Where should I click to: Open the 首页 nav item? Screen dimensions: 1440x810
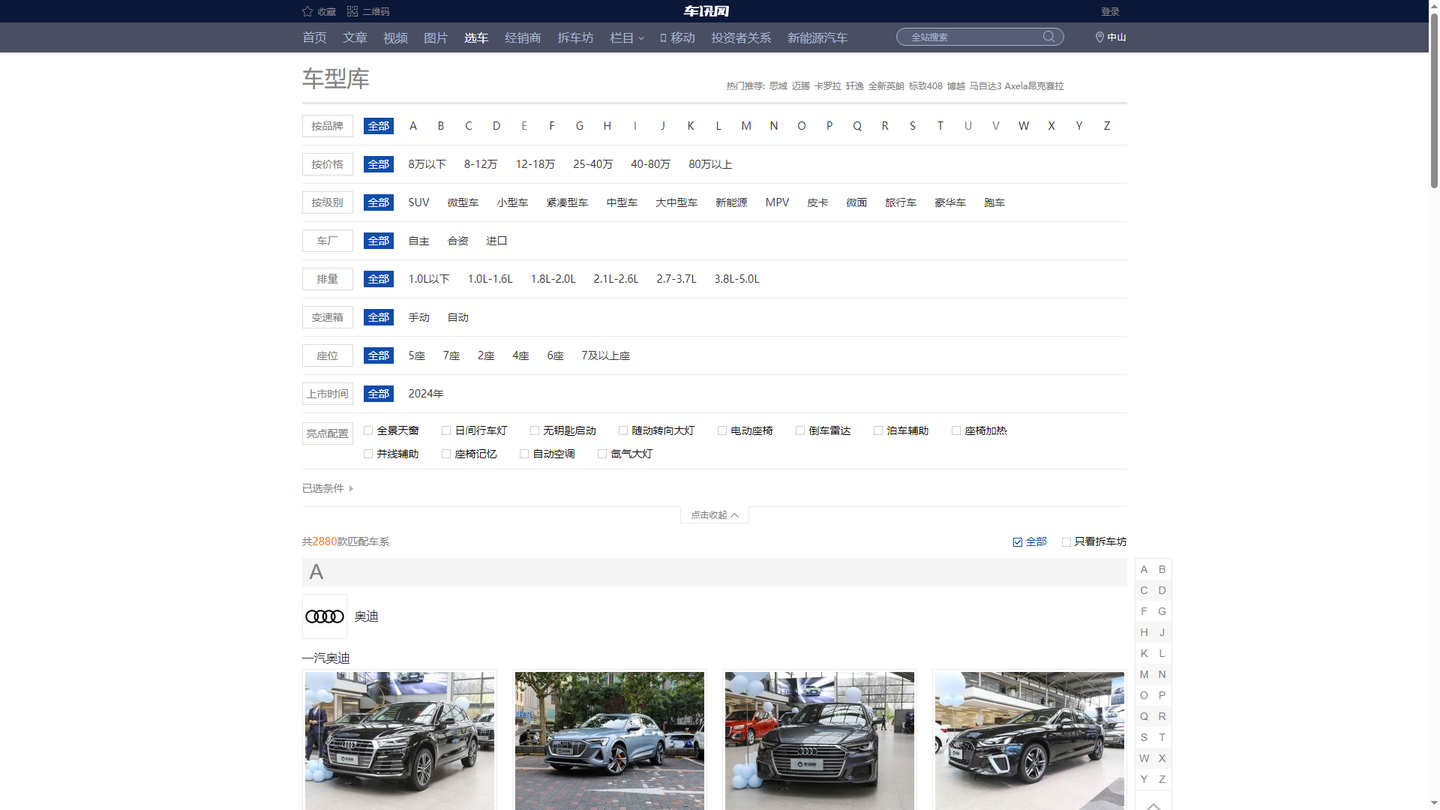tap(315, 38)
